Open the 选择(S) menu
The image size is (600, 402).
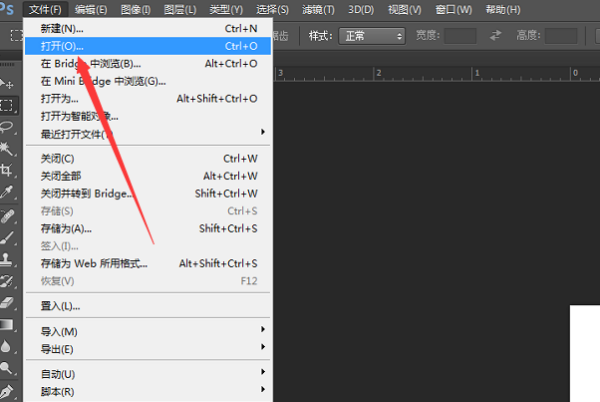[x=272, y=9]
